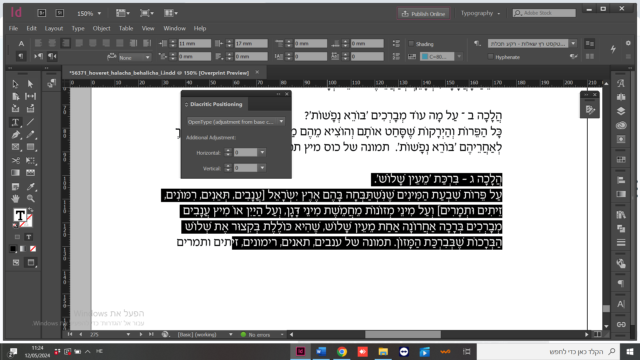Select the Scissors tool
The height and width of the screenshot is (360, 640).
click(15, 160)
